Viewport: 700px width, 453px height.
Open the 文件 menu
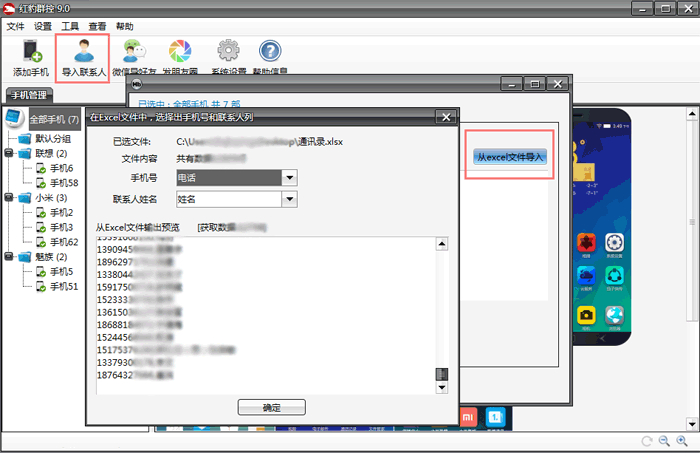pyautogui.click(x=16, y=26)
